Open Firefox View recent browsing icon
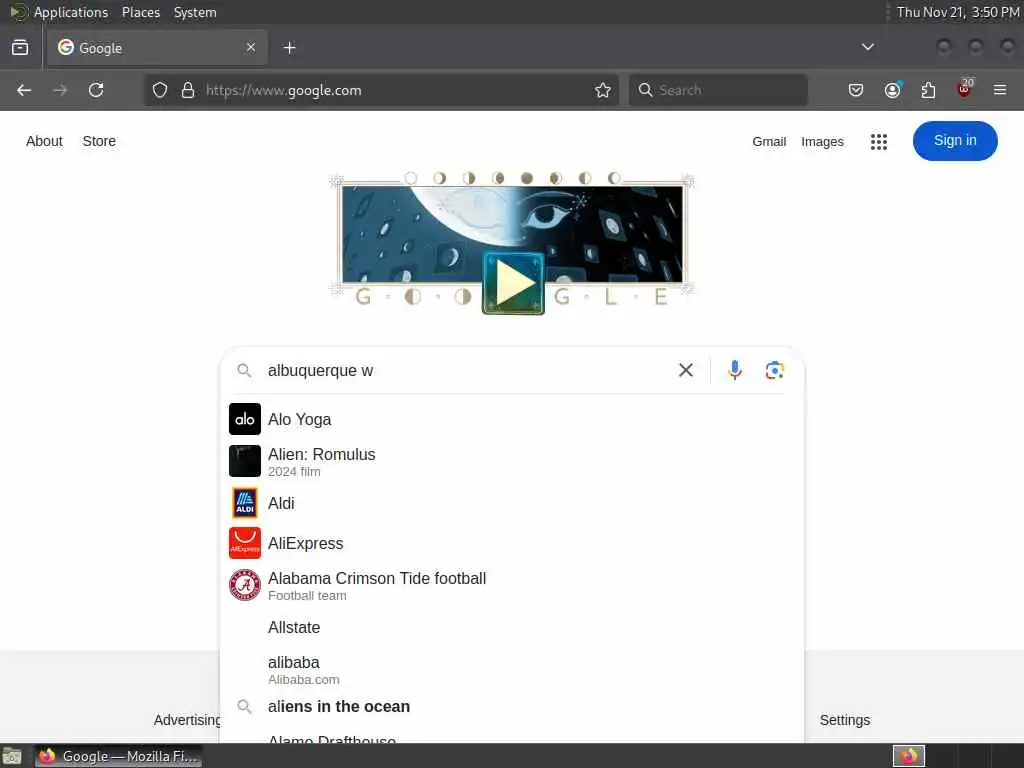Screen dimensions: 1024x768 coord(20,48)
